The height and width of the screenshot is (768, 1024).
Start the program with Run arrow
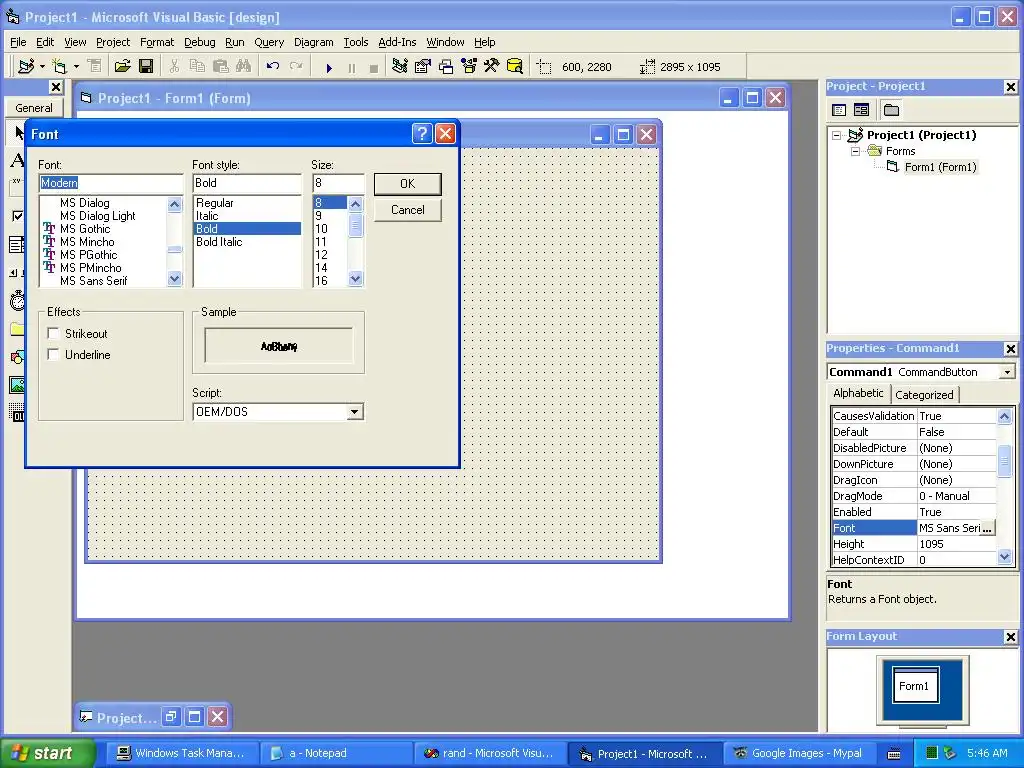329,67
